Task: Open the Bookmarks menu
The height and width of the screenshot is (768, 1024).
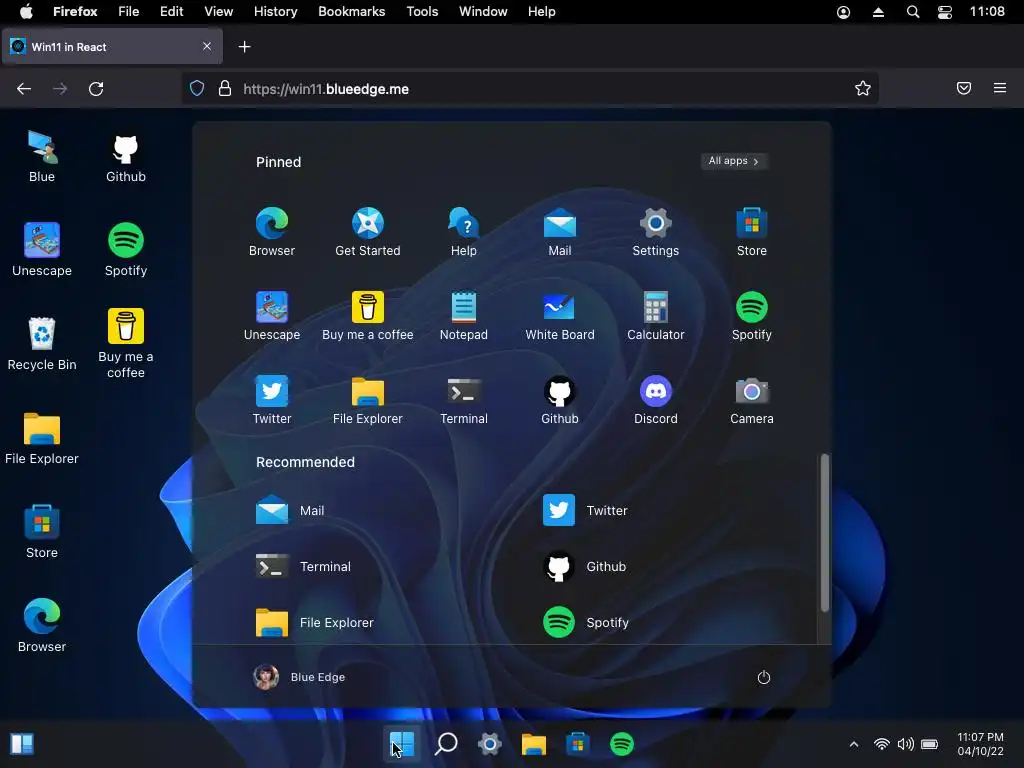Action: [x=351, y=12]
